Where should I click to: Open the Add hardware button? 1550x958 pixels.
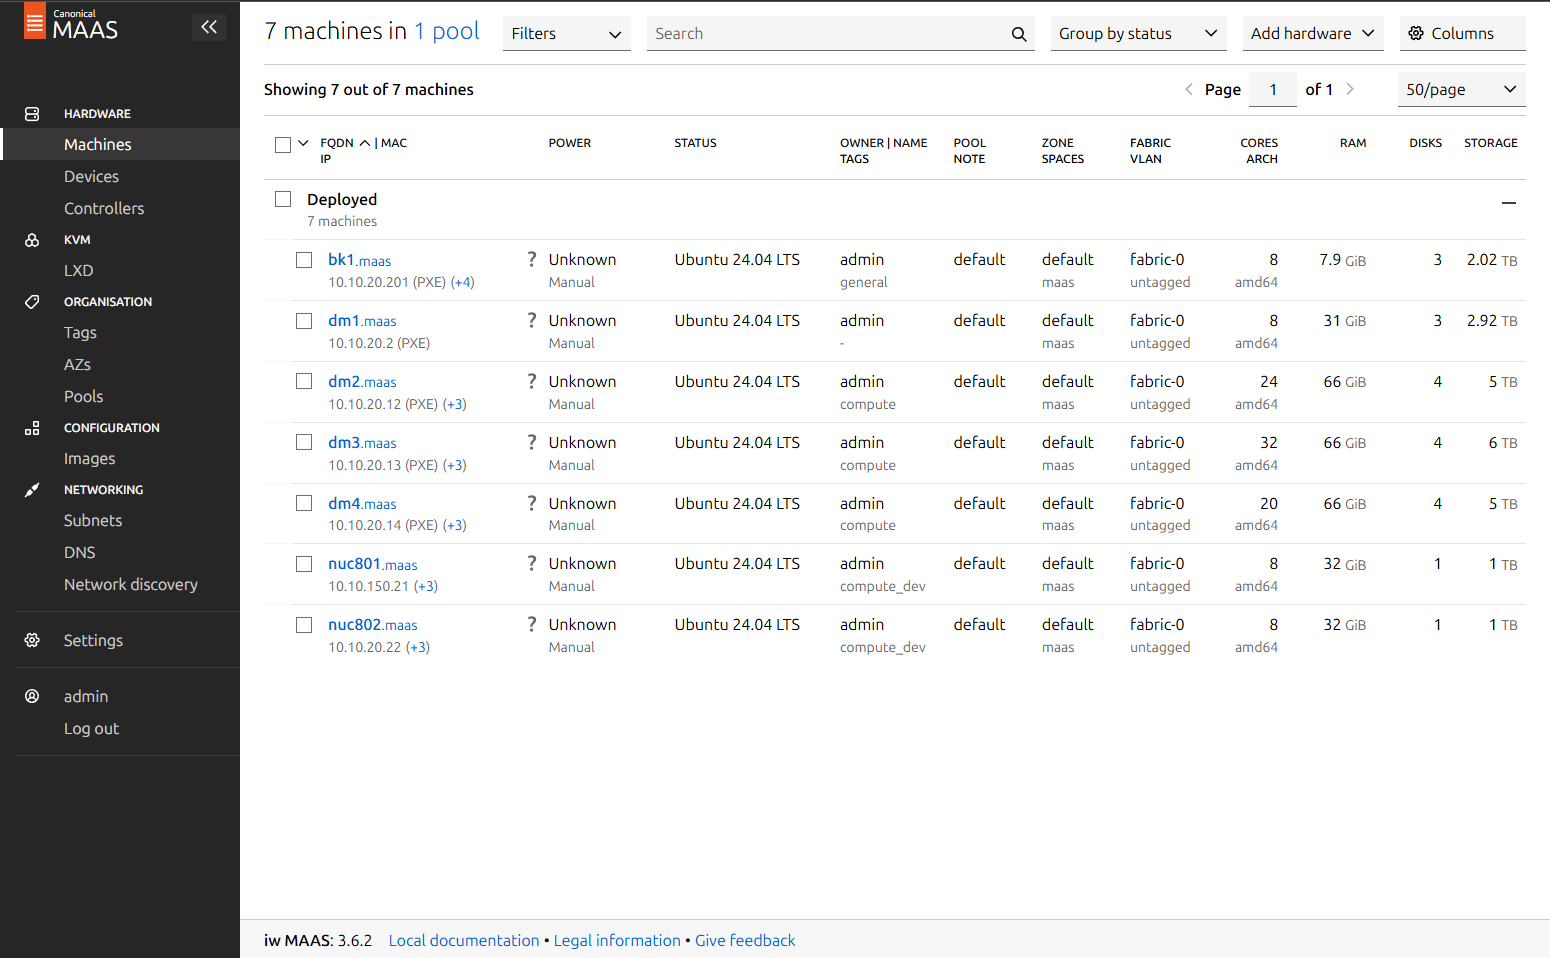(1312, 34)
